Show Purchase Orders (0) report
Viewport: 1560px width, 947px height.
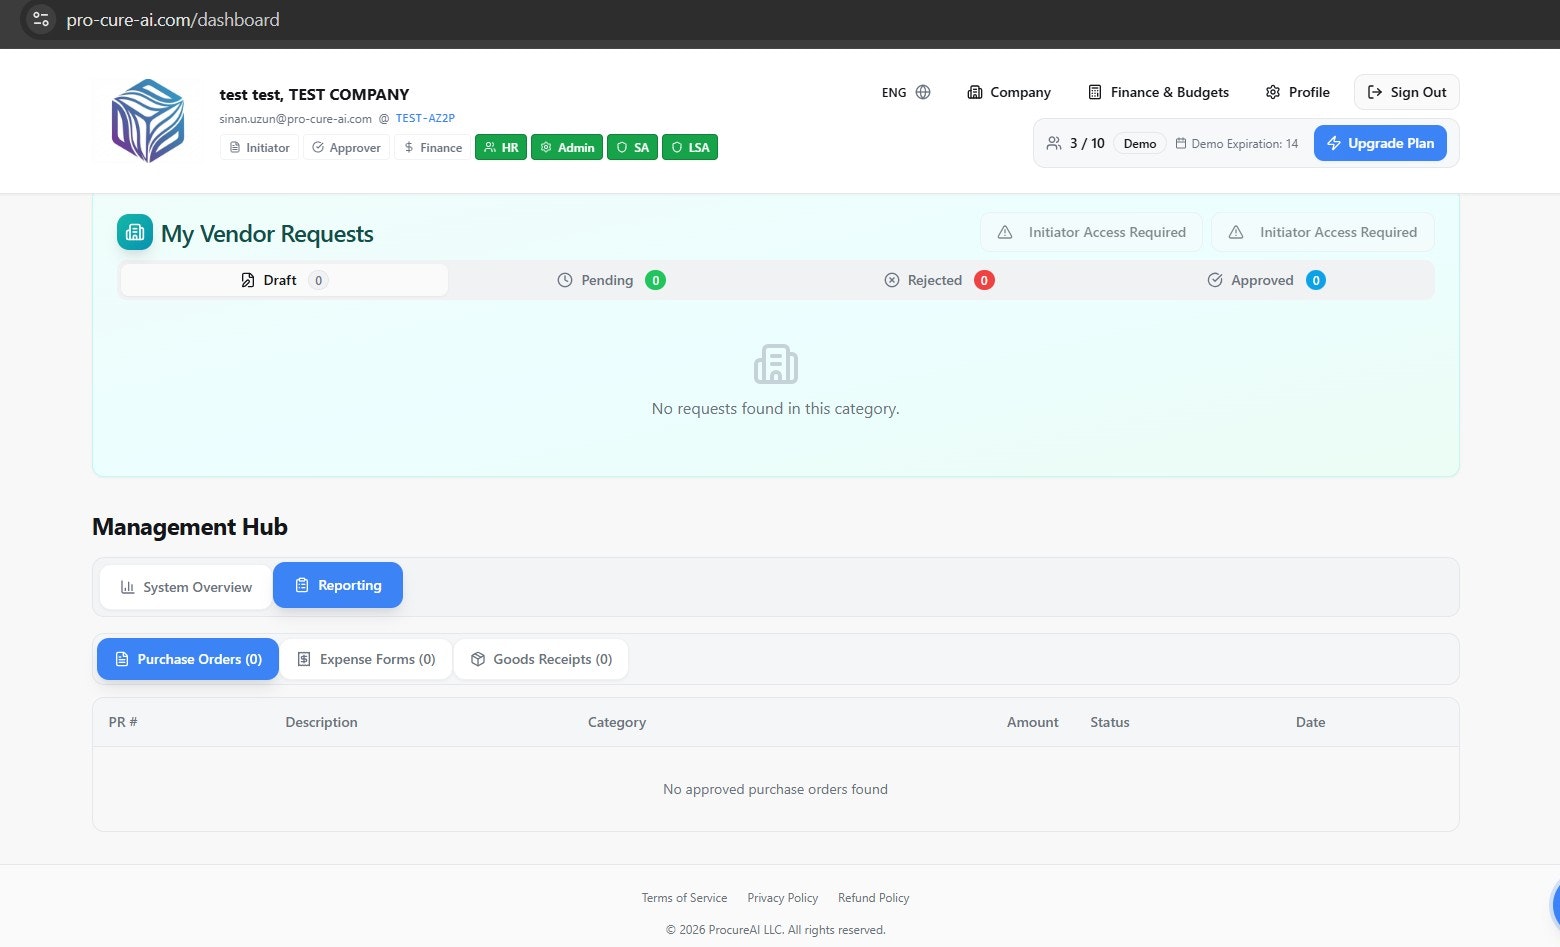(x=188, y=659)
